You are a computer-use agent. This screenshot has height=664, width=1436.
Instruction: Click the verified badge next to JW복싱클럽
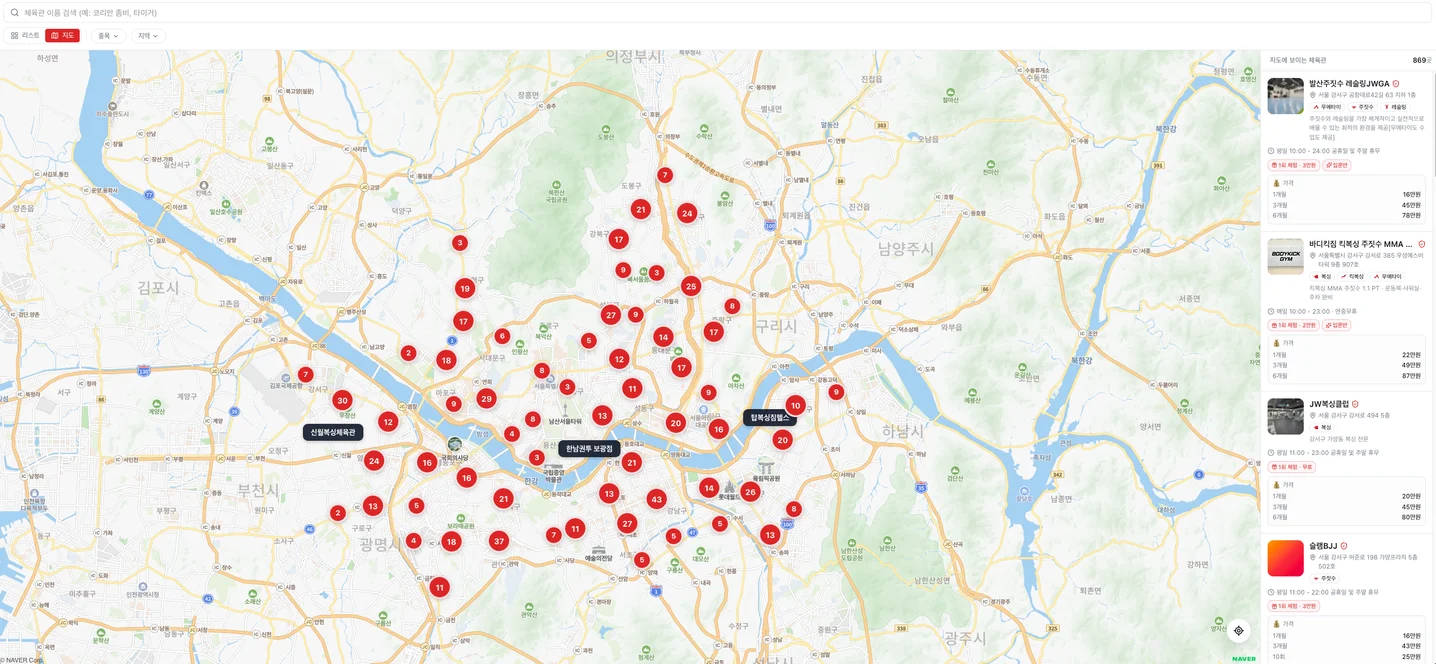tap(1355, 404)
